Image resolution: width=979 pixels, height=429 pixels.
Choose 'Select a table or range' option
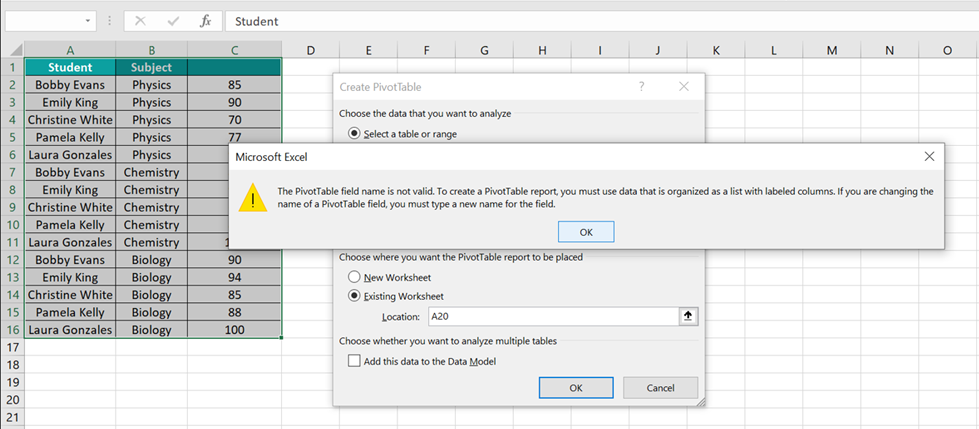[355, 134]
